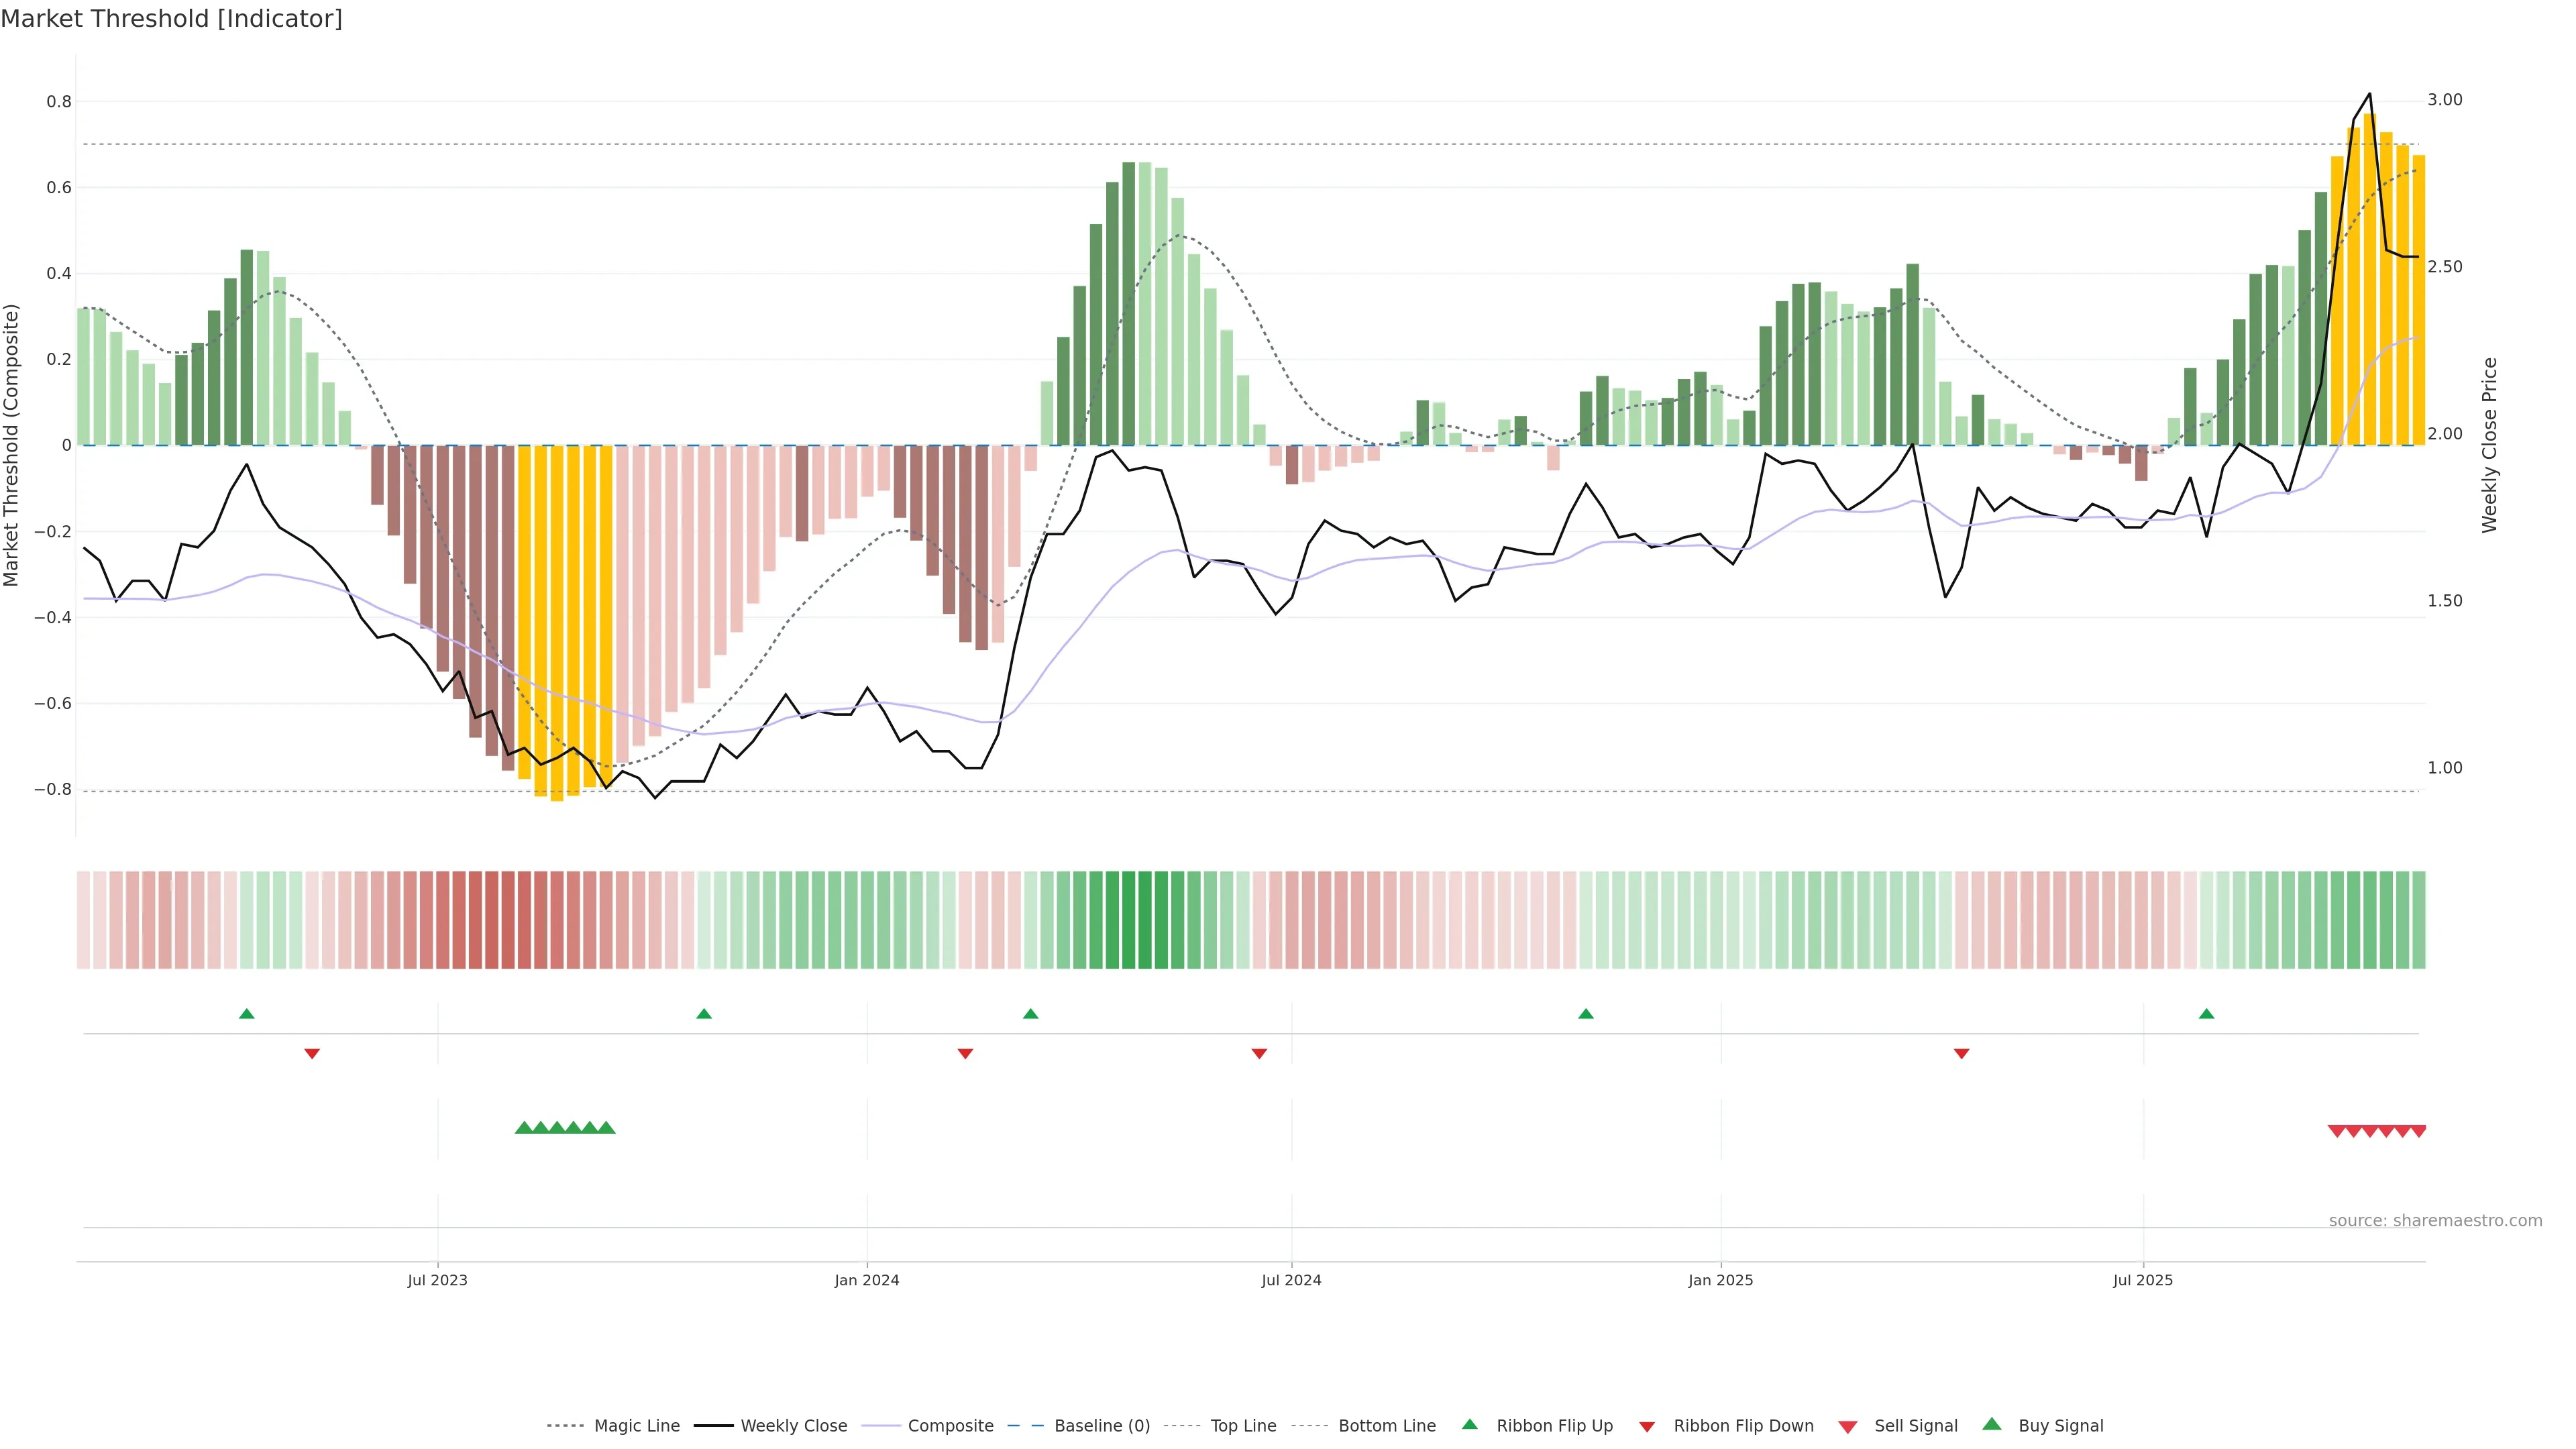Click the Ribbon Flip Down legend triangle
The image size is (2576, 1449).
[x=1647, y=1427]
